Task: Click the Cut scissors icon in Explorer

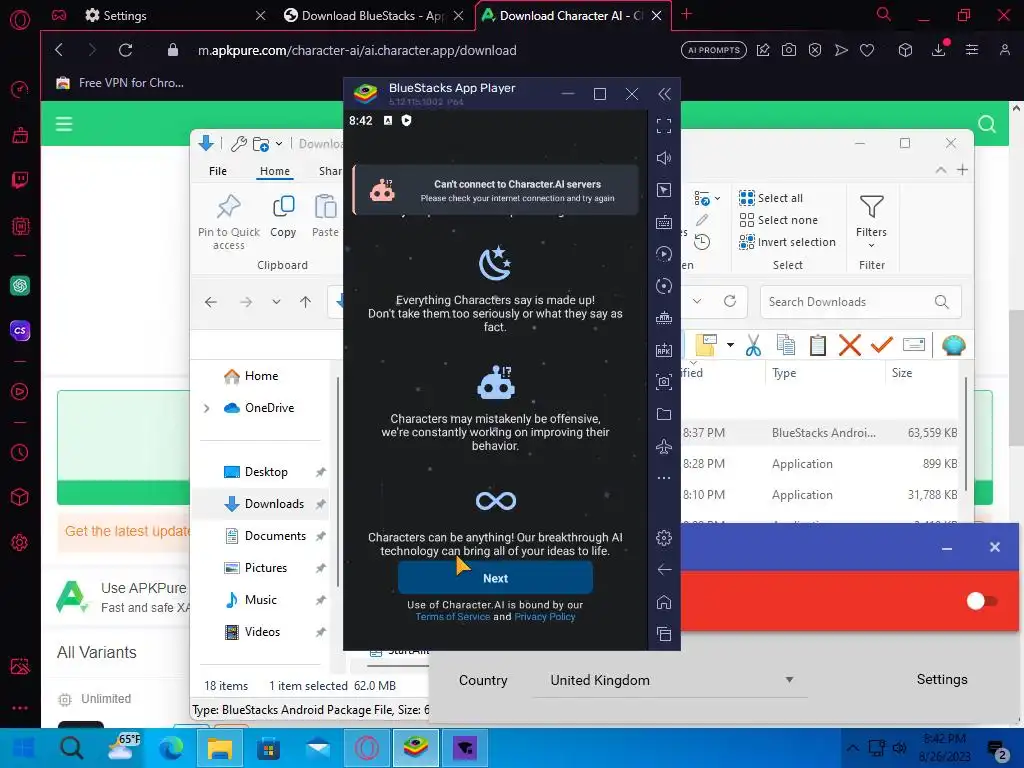Action: pos(753,345)
